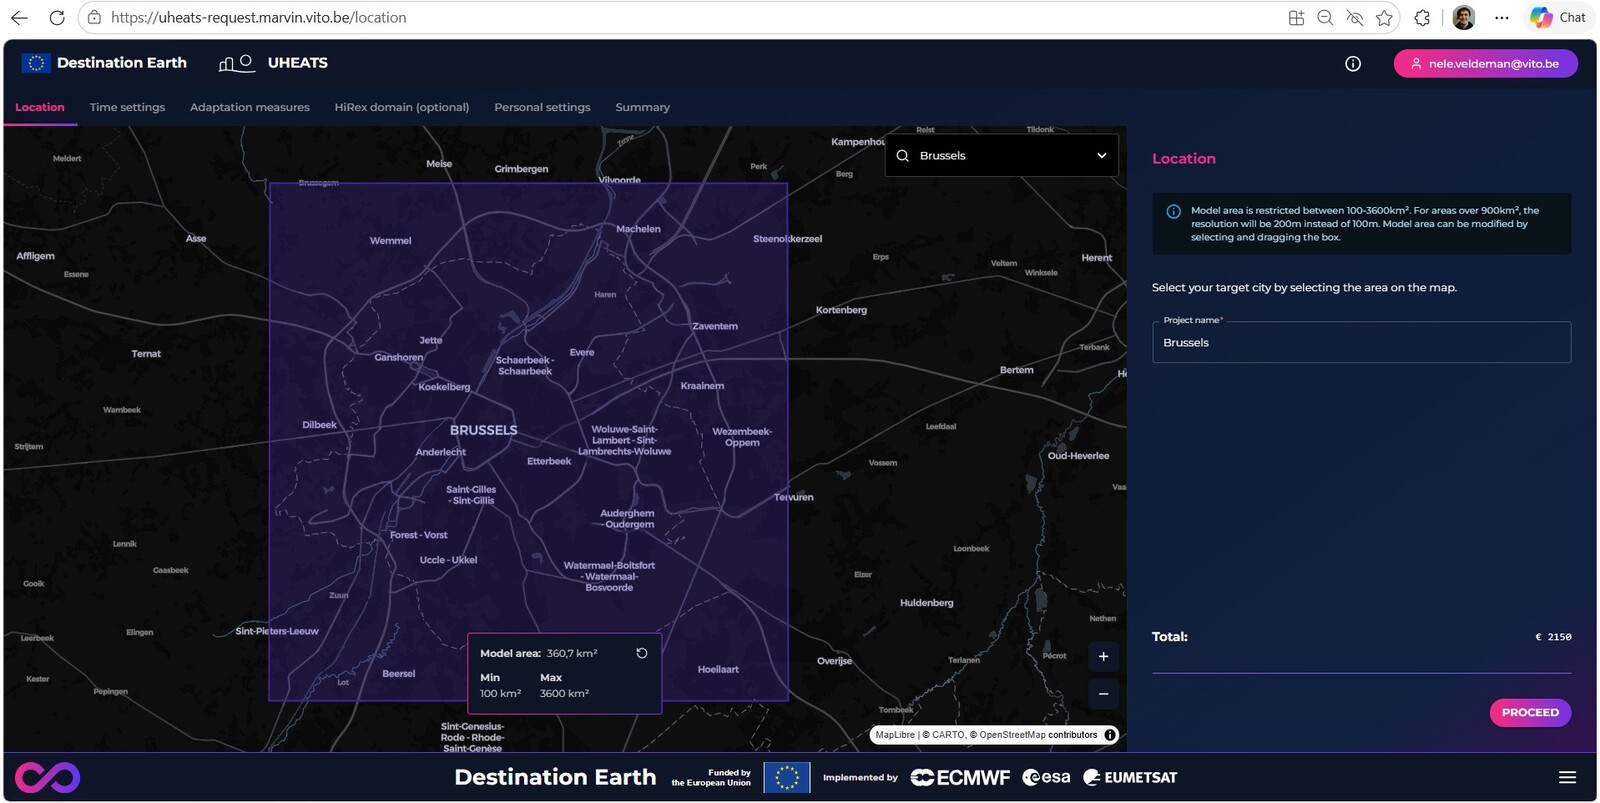This screenshot has height=803, width=1600.
Task: Click the Project name input field
Action: pyautogui.click(x=1361, y=342)
